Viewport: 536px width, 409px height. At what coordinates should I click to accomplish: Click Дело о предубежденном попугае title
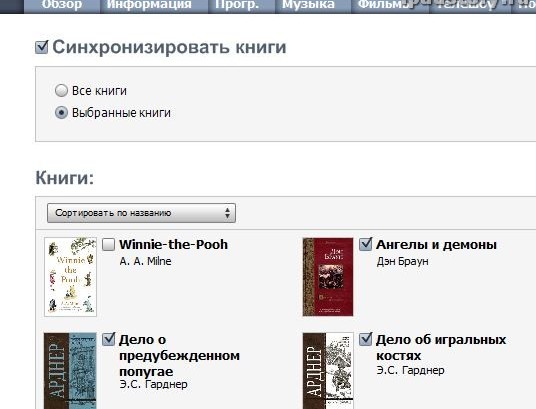point(179,355)
